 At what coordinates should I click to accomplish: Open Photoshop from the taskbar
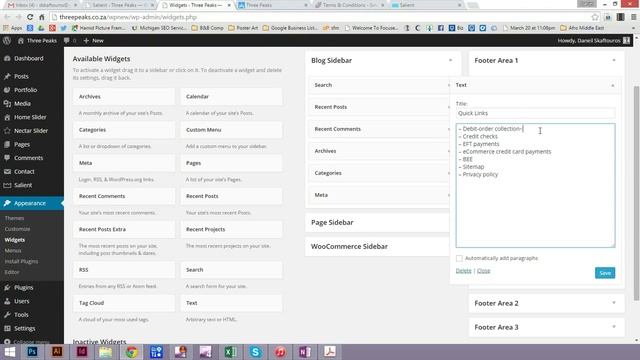pyautogui.click(x=32, y=351)
